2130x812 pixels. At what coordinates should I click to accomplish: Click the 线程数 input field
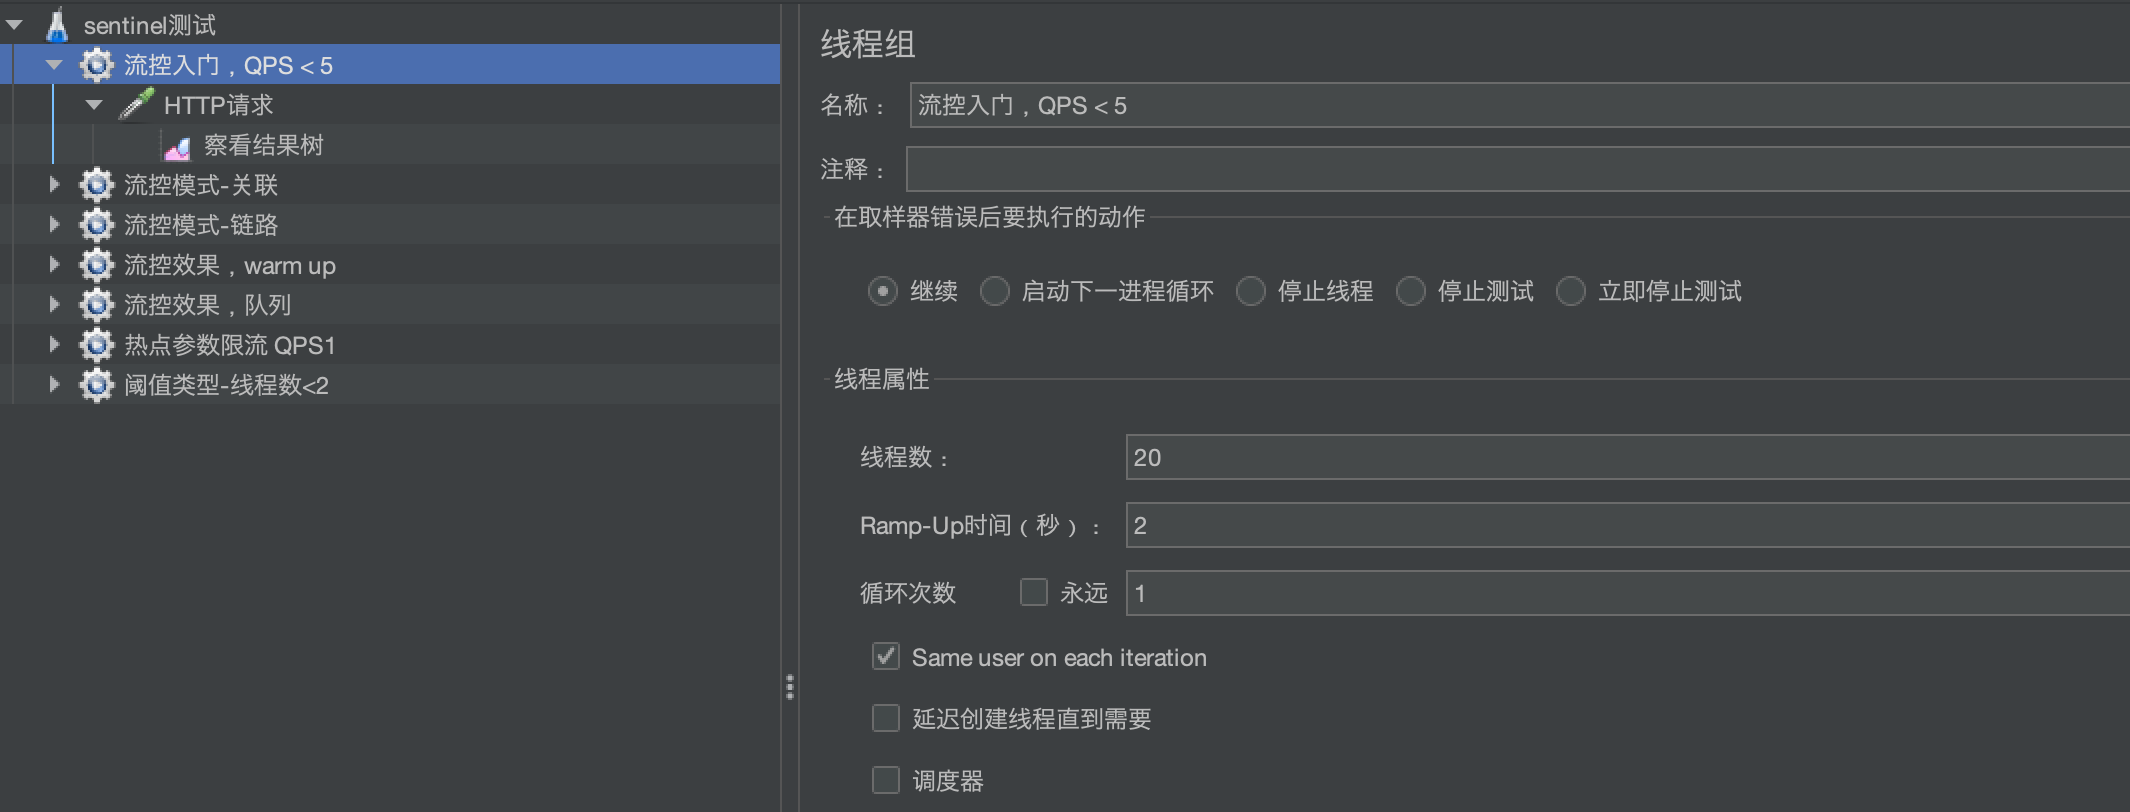[x=1628, y=457]
